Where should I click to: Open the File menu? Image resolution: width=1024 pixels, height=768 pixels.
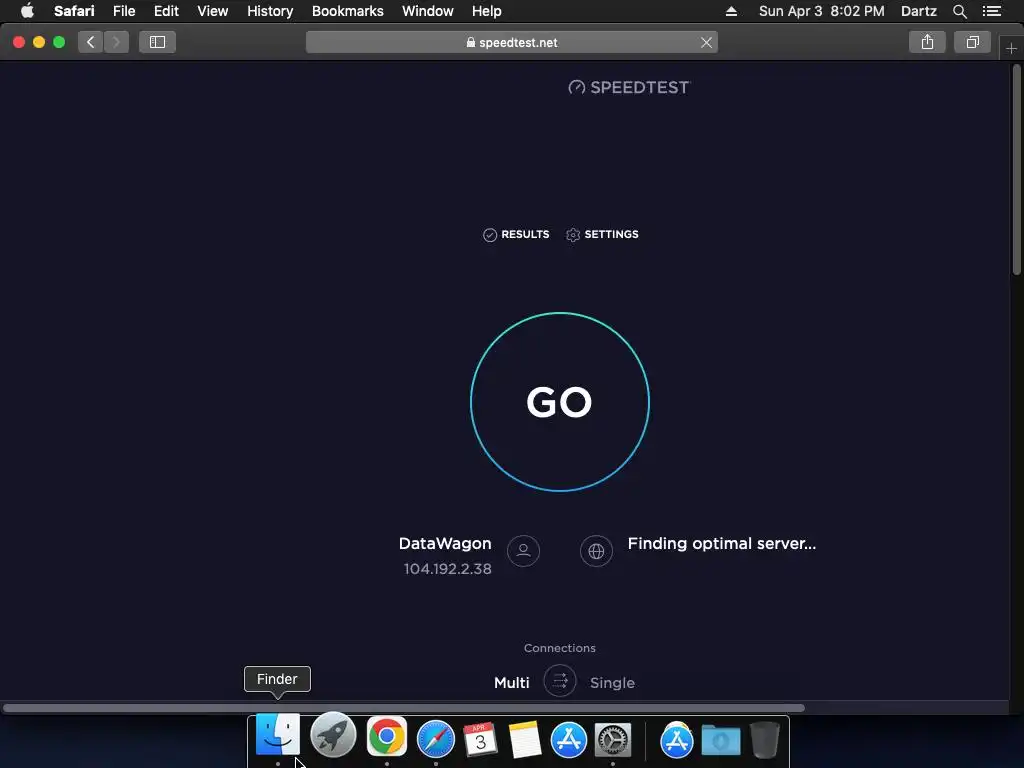[x=124, y=11]
